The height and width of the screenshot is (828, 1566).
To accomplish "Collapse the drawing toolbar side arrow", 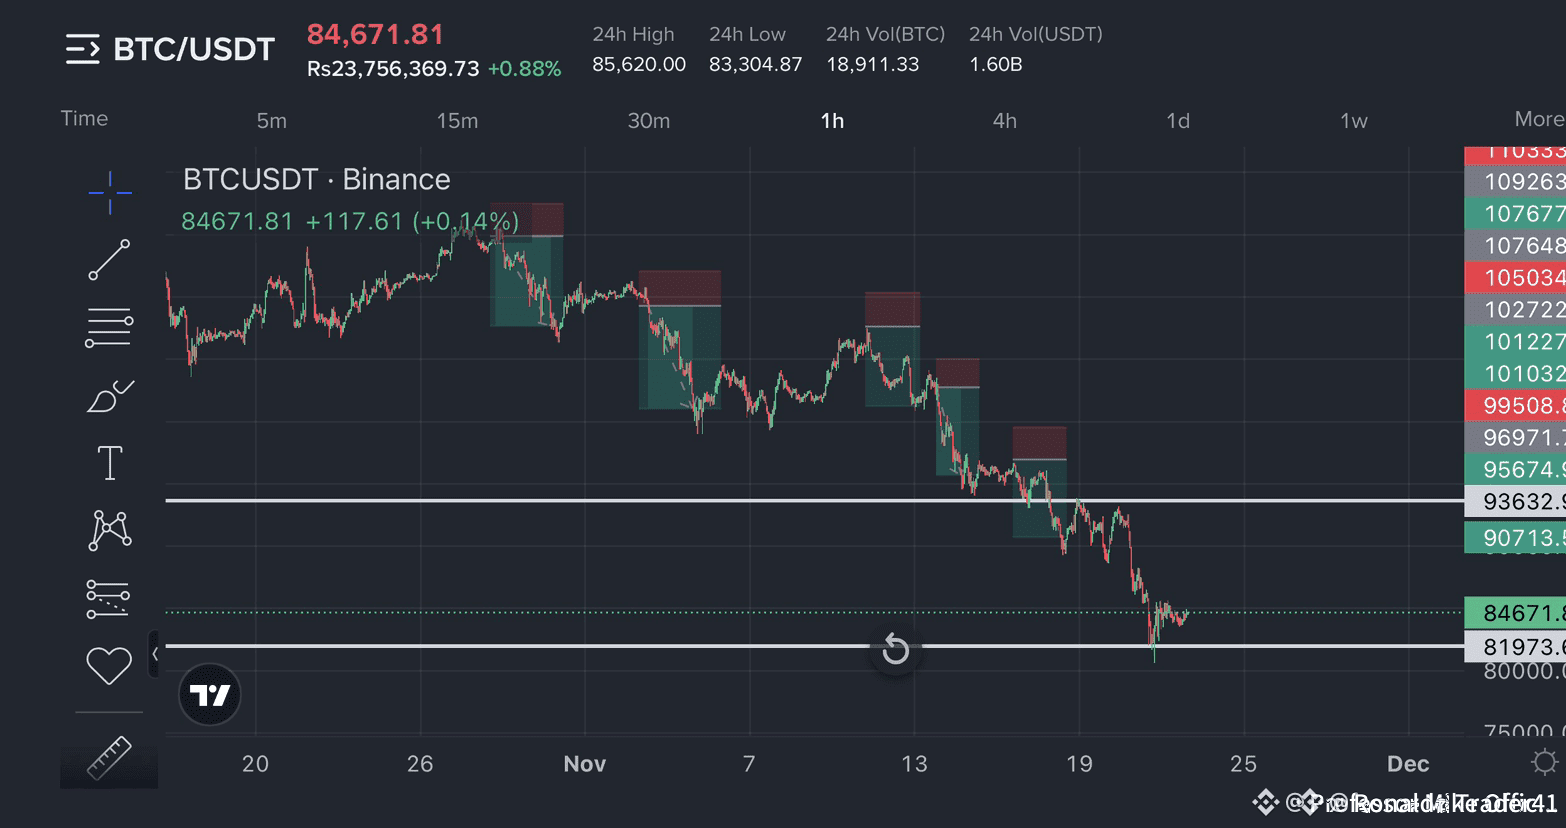I will (x=154, y=654).
